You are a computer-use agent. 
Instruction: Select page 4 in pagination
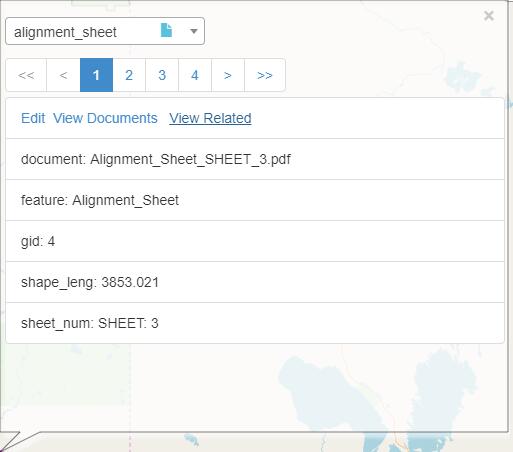[x=195, y=75]
